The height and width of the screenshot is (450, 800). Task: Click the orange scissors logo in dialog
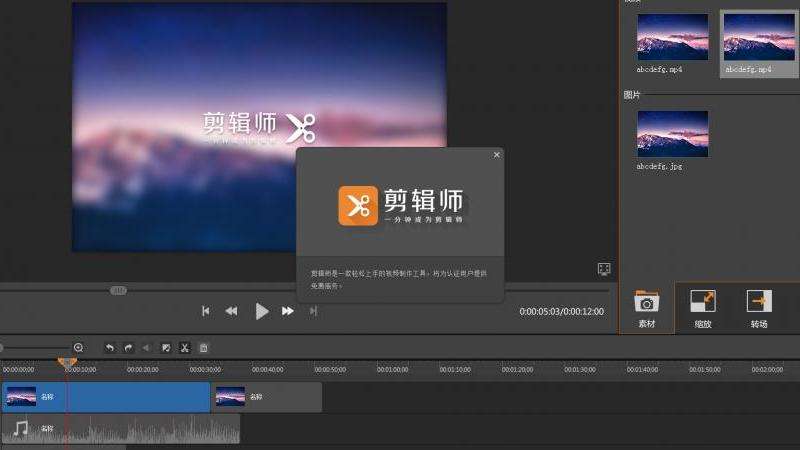(x=358, y=206)
